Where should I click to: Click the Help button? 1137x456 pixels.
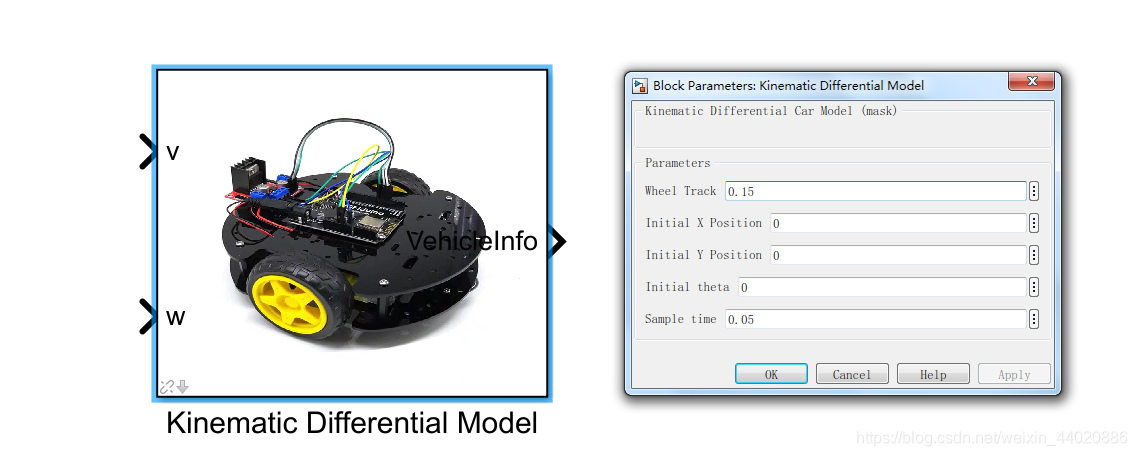[933, 374]
